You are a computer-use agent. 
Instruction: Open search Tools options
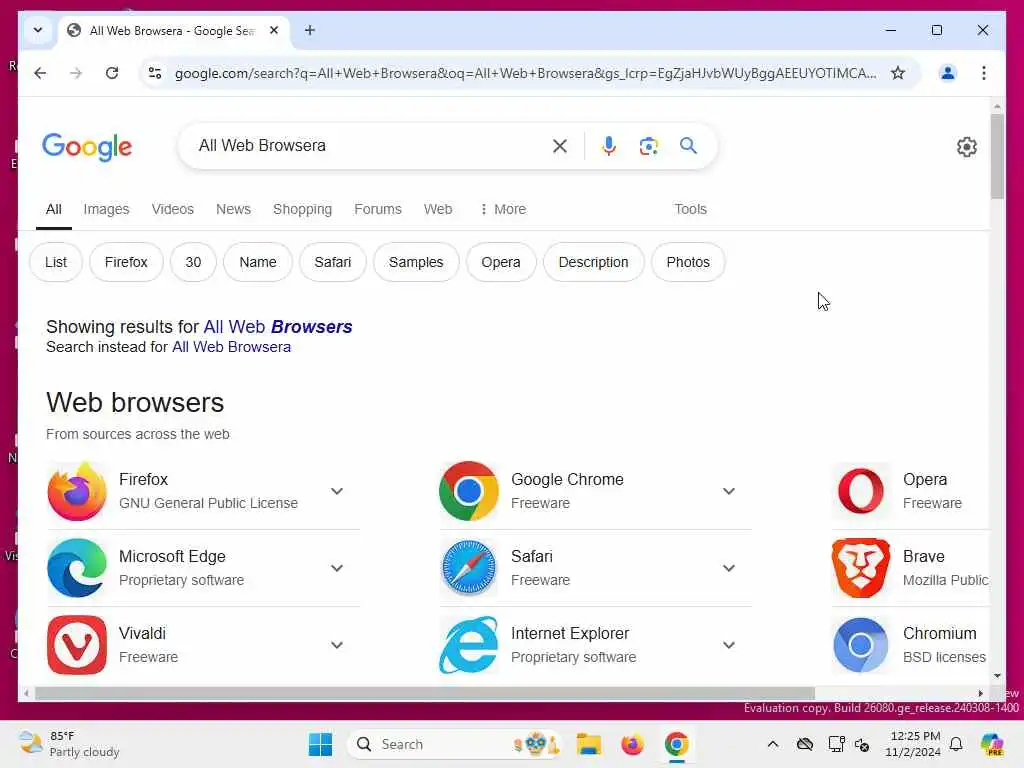[690, 209]
